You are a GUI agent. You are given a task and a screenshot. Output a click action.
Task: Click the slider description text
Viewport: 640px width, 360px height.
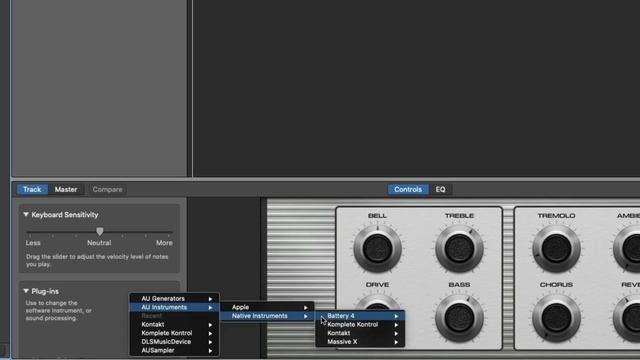97,260
